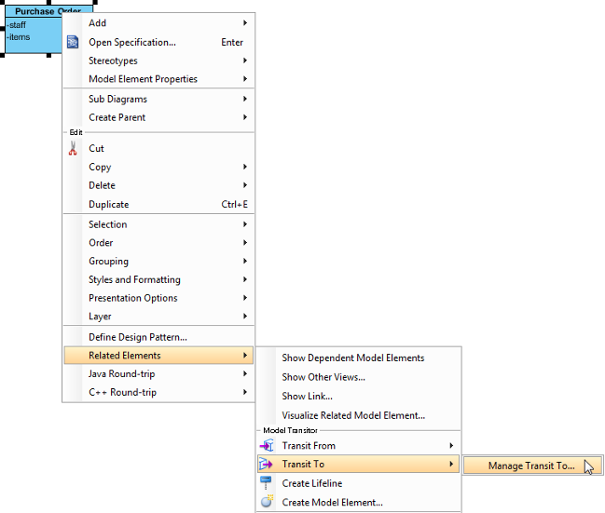Screen dimensions: 605x513
Task: Expand the Create Parent submenu arrow
Action: pos(245,117)
